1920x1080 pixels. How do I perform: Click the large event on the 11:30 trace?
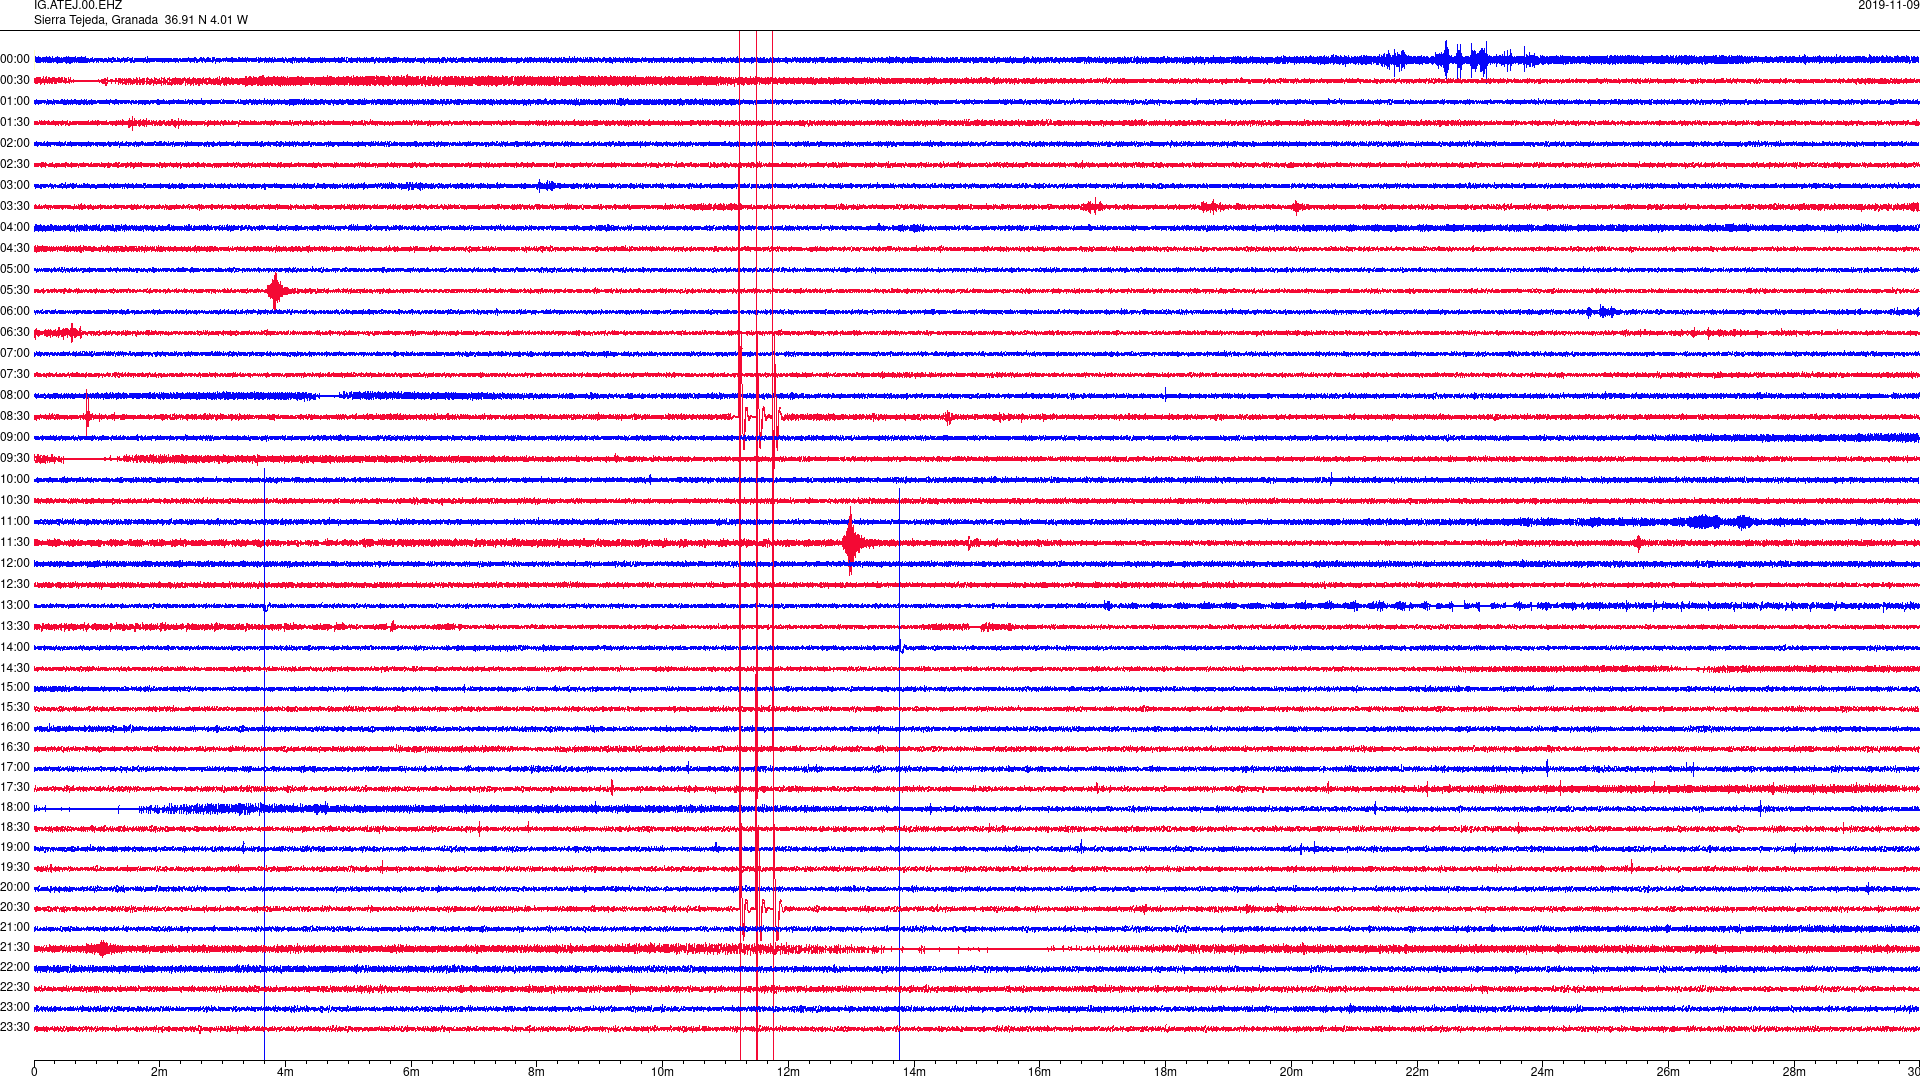pyautogui.click(x=852, y=542)
